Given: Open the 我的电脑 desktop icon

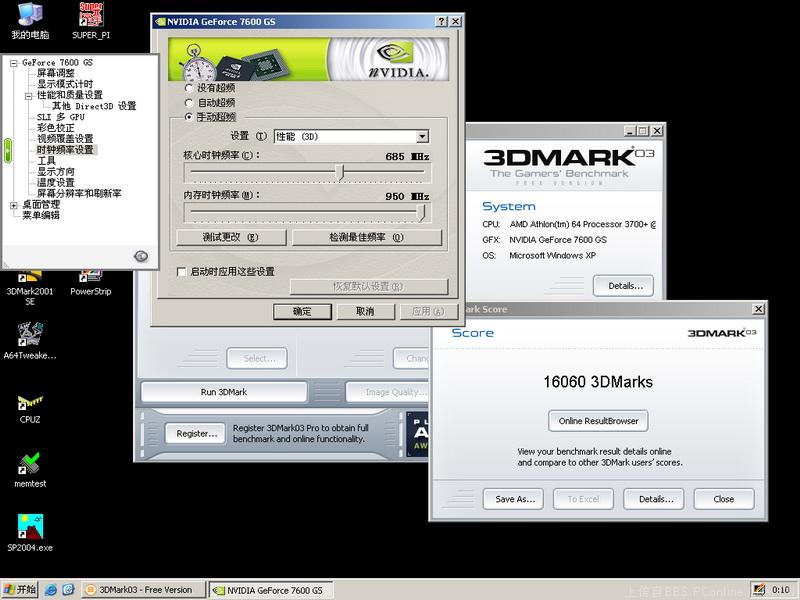Looking at the screenshot, I should (30, 20).
